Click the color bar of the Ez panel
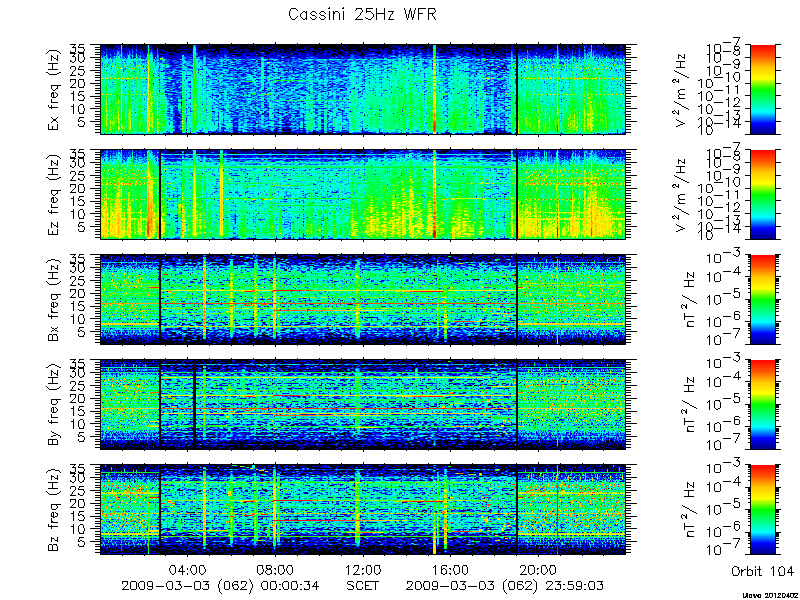Screen dimensions: 800x600 (x=762, y=194)
